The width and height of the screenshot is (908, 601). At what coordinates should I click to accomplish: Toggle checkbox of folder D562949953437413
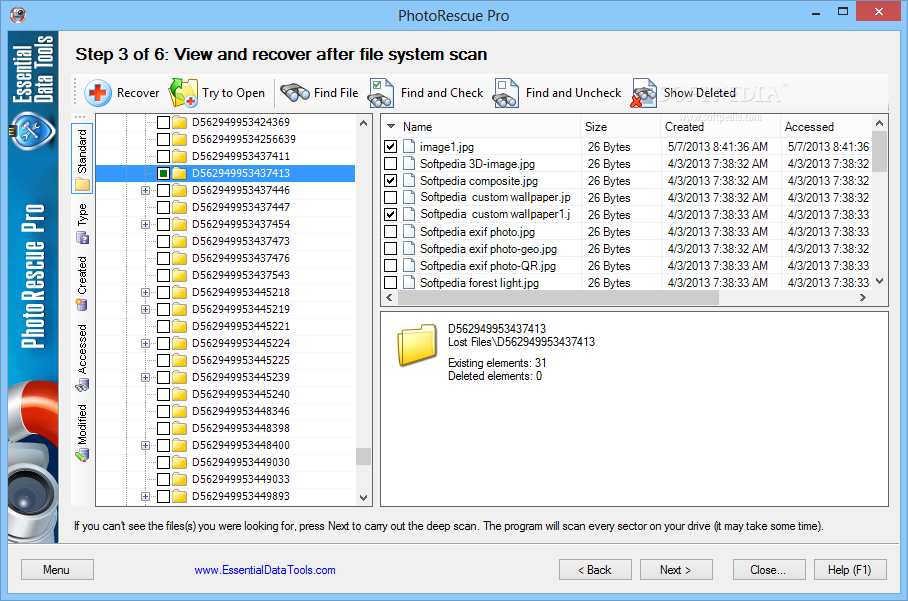pos(163,173)
